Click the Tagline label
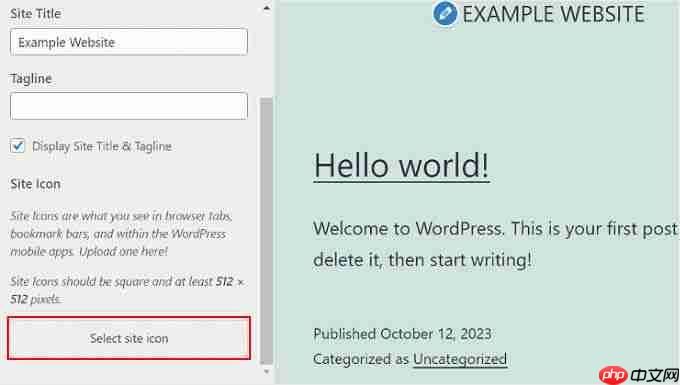The image size is (680, 385). [x=31, y=78]
